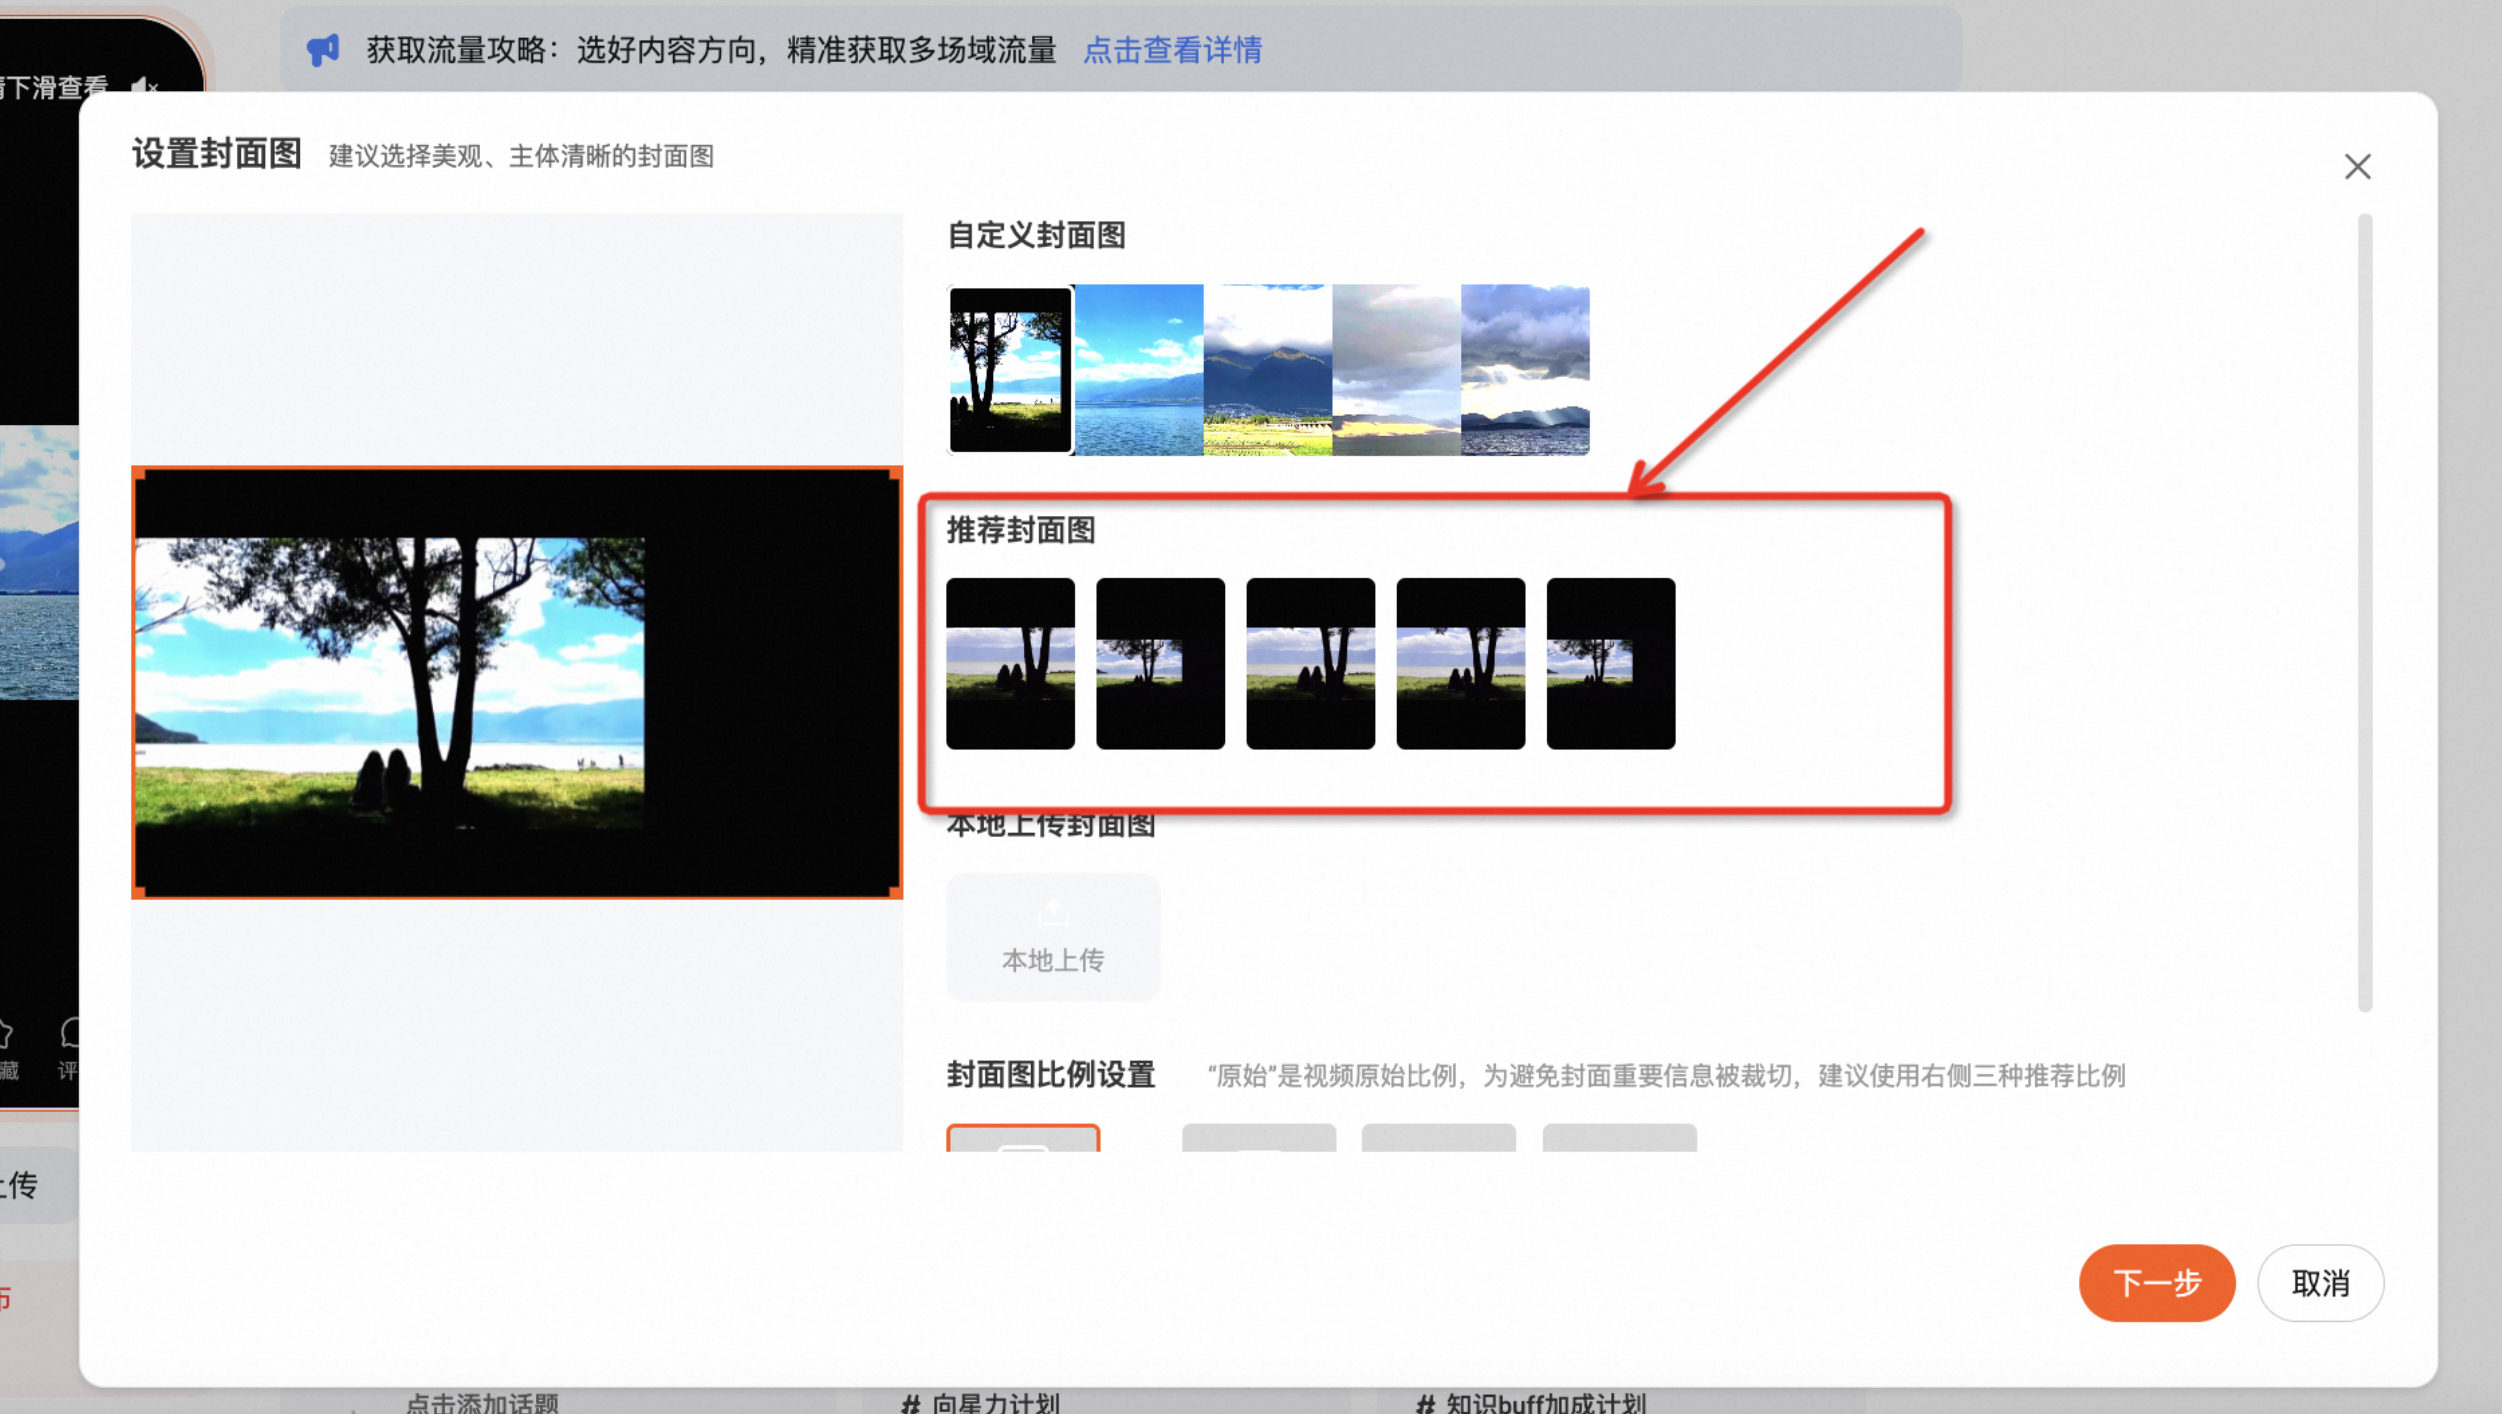This screenshot has width=2502, height=1414.
Task: Select the mountain and green fields custom cover
Action: pos(1267,370)
